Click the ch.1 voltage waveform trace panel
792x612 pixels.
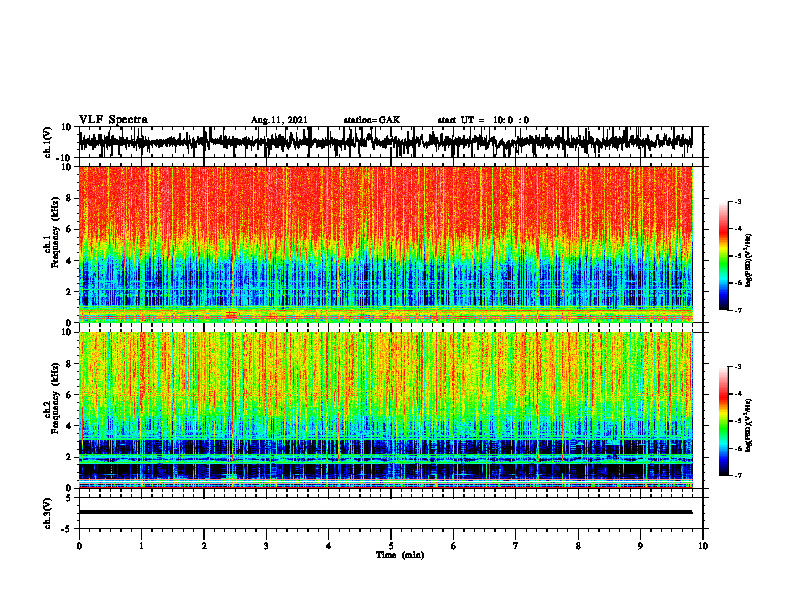tap(385, 142)
